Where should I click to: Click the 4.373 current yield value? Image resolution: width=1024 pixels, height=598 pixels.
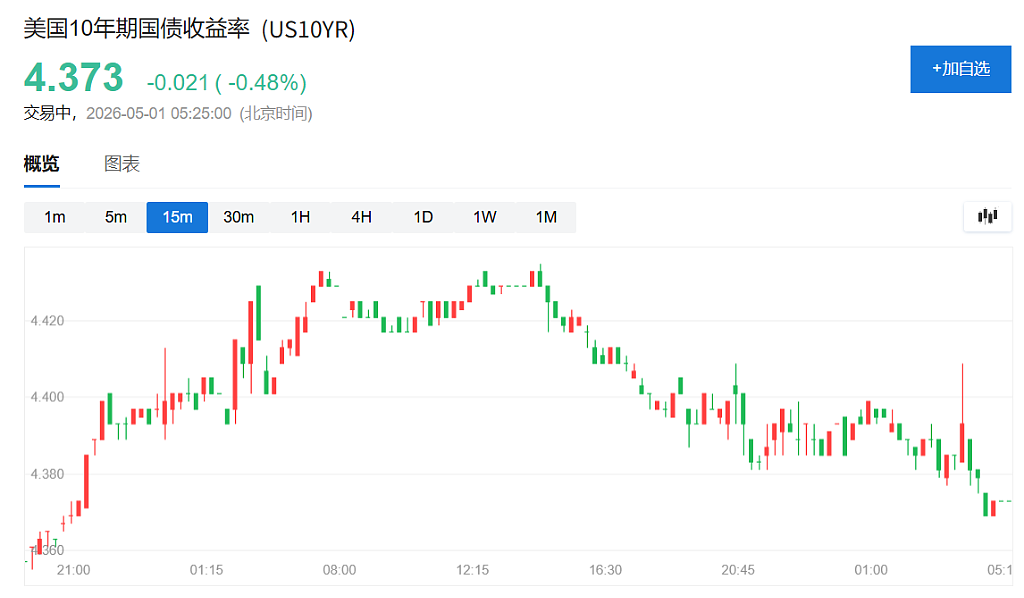click(x=74, y=78)
